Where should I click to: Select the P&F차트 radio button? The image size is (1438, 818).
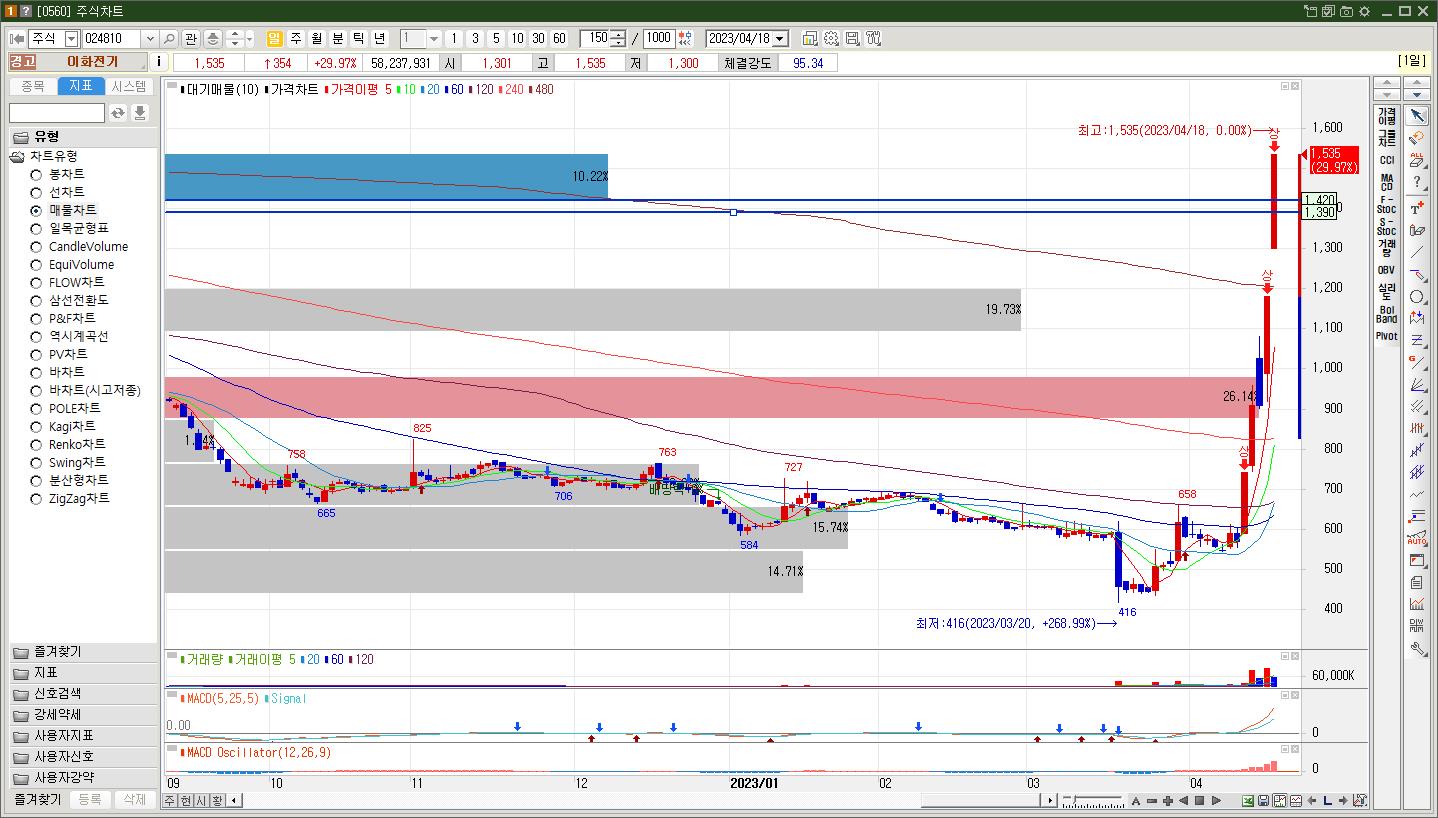click(x=36, y=318)
